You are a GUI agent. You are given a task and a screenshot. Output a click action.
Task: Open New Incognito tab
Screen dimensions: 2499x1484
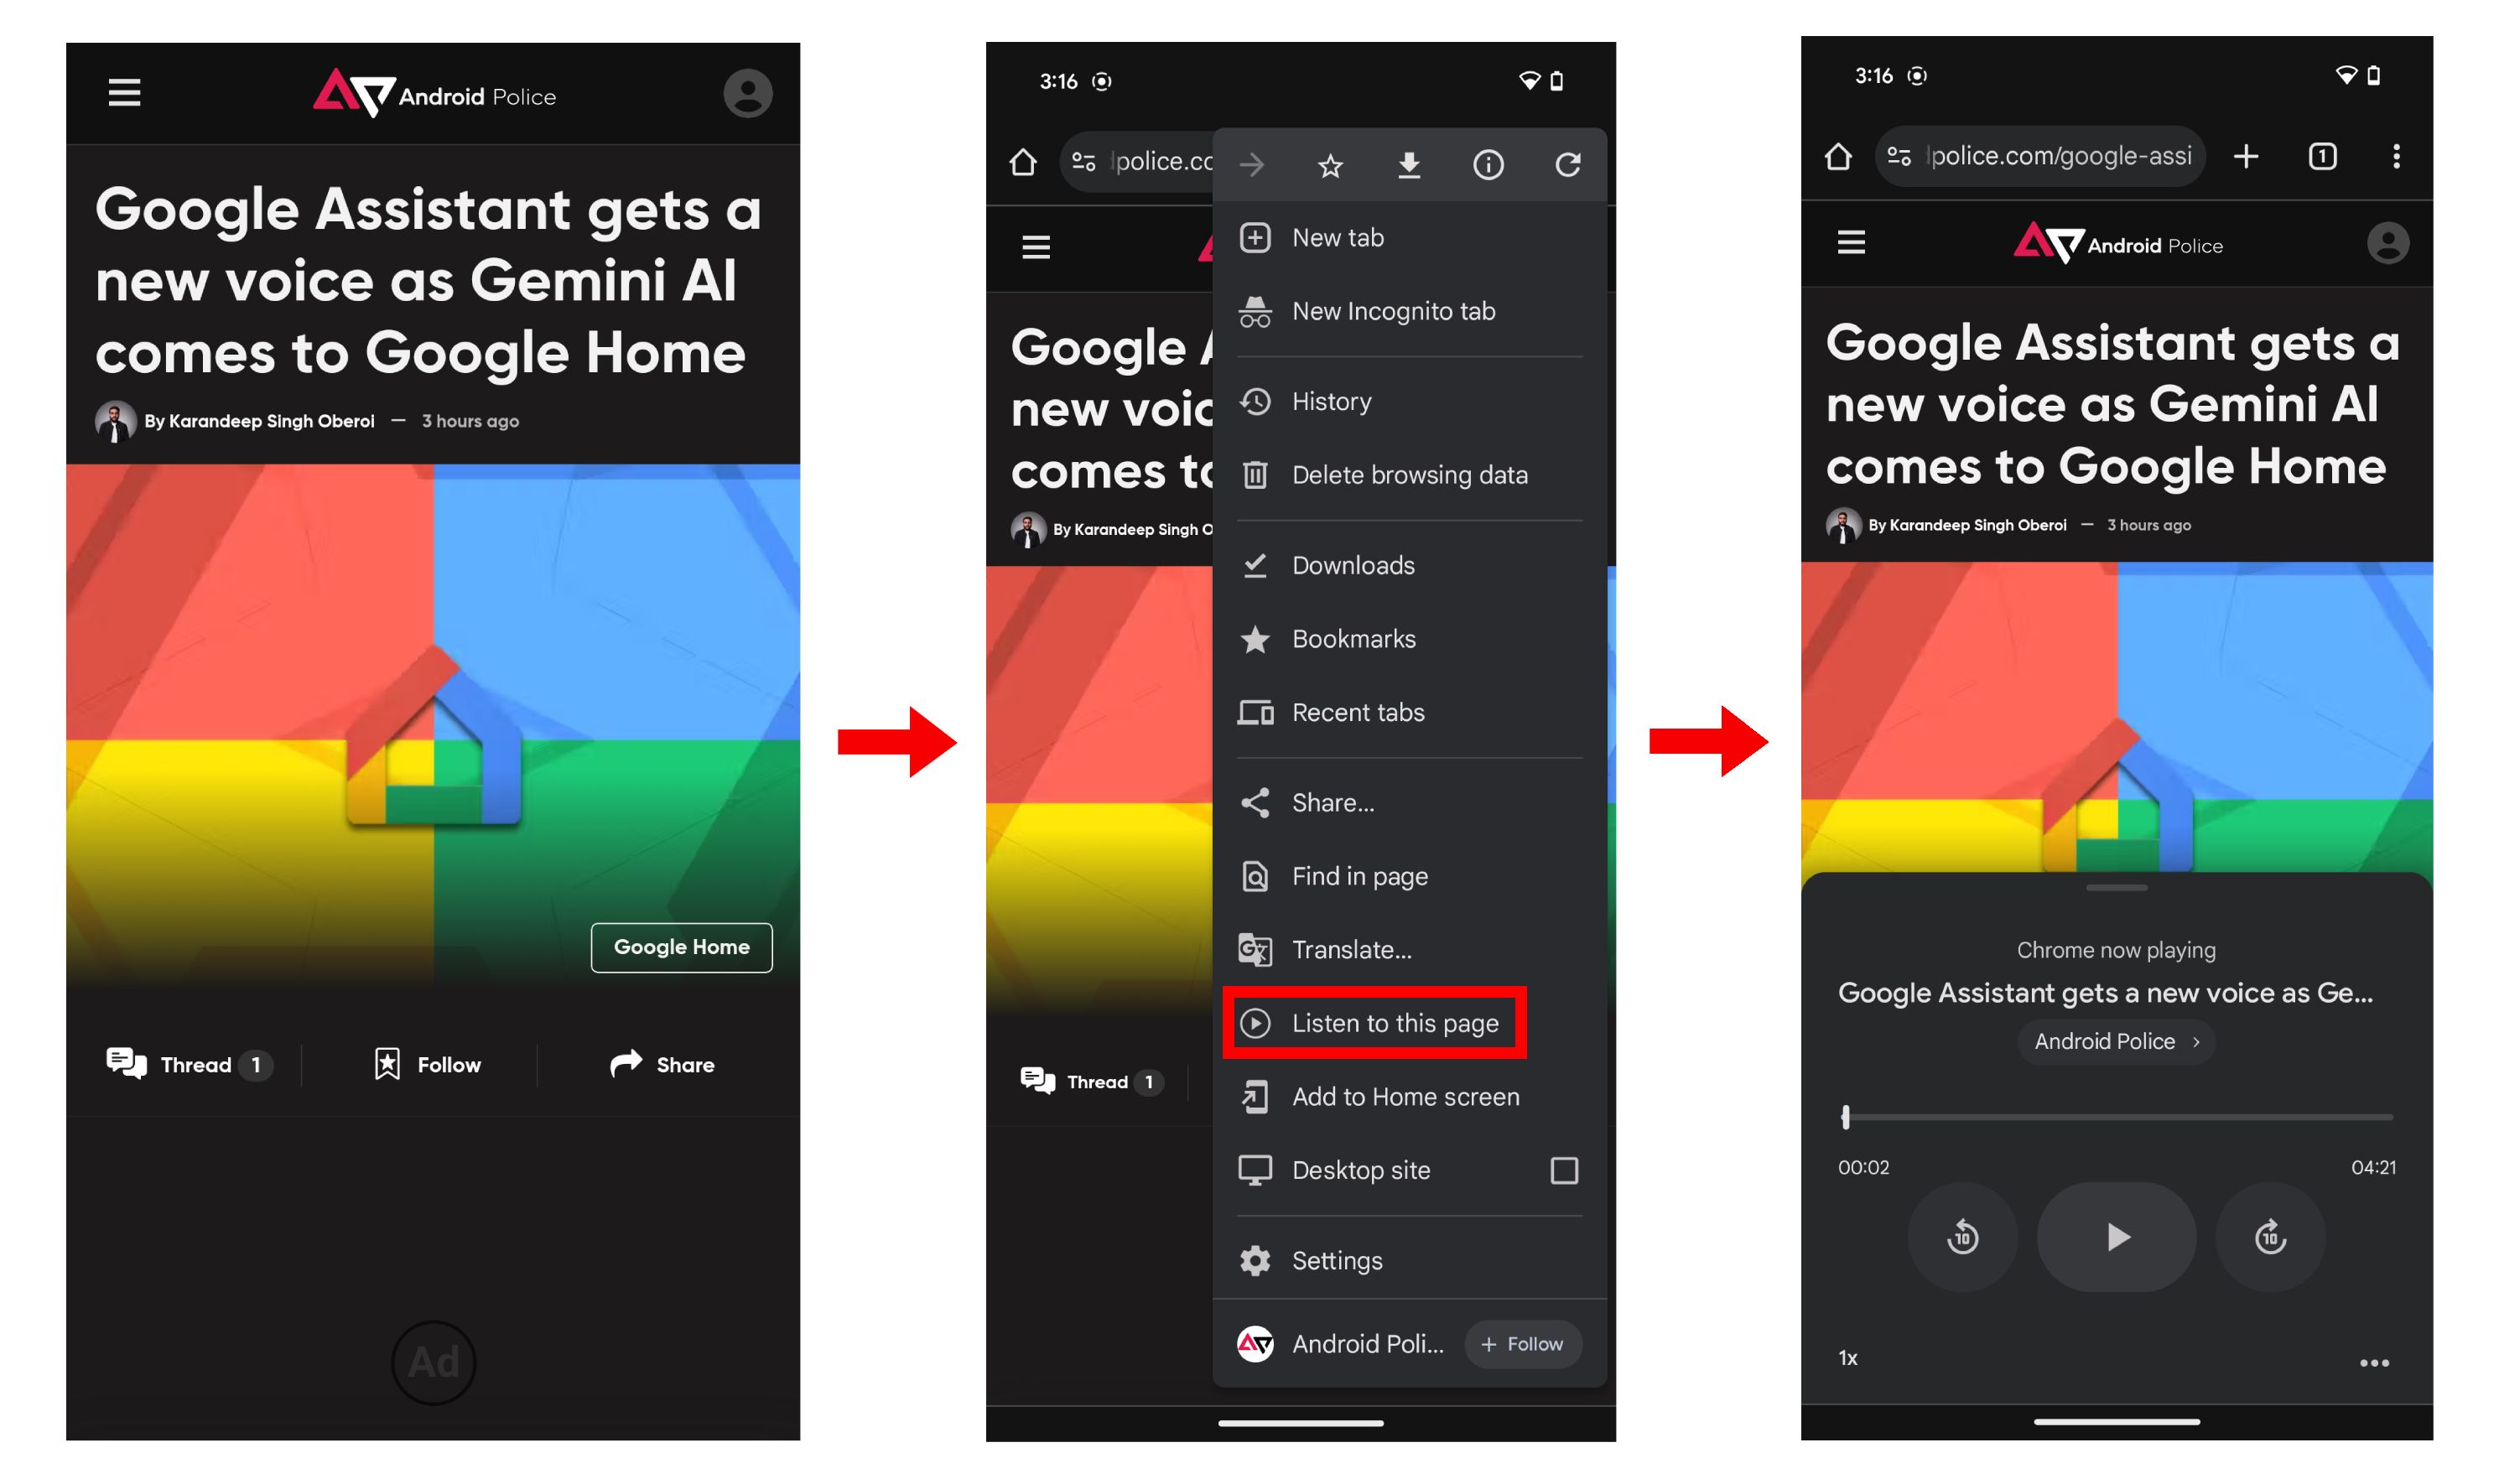(1394, 309)
